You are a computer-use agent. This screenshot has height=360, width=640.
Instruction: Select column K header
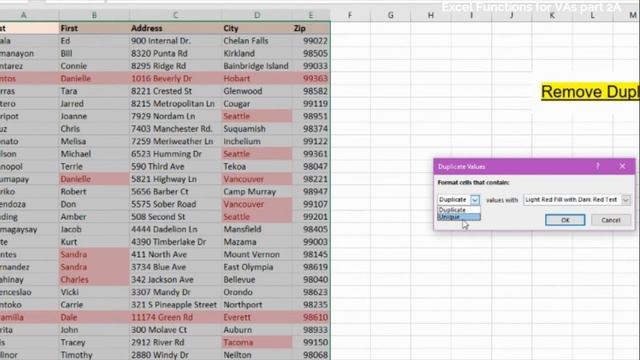552,15
